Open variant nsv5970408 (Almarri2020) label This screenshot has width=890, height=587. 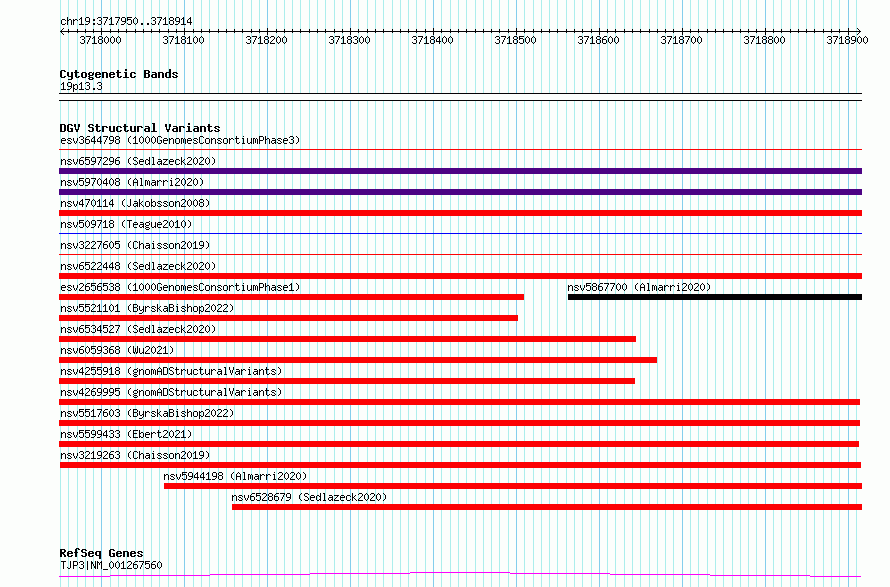tap(132, 182)
